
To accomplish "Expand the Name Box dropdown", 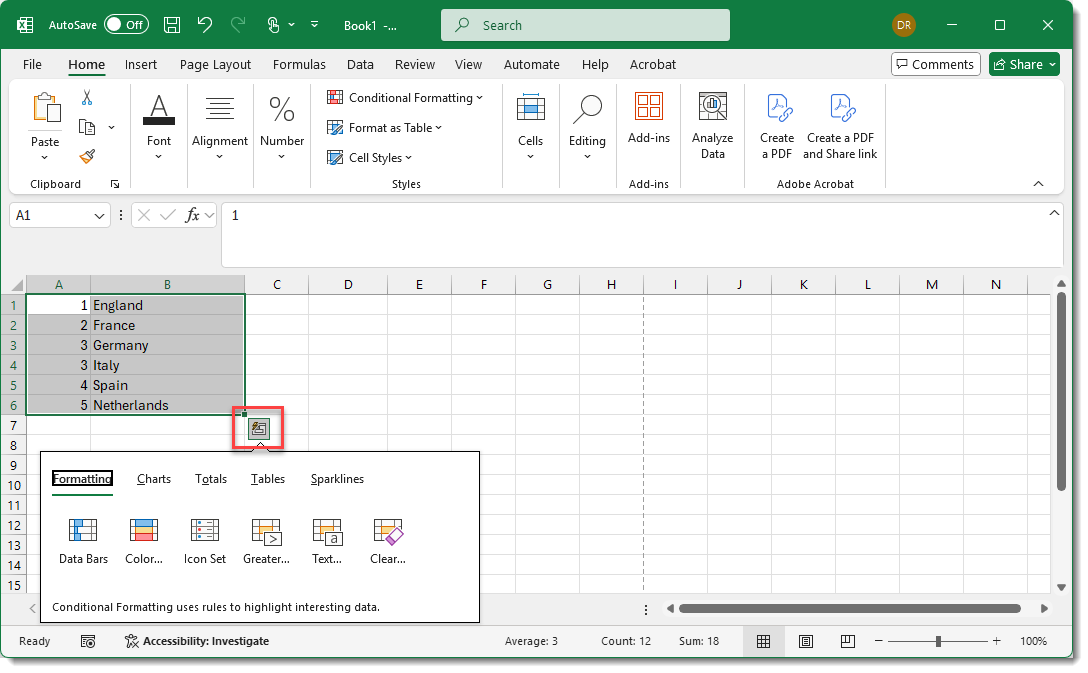I will point(97,215).
